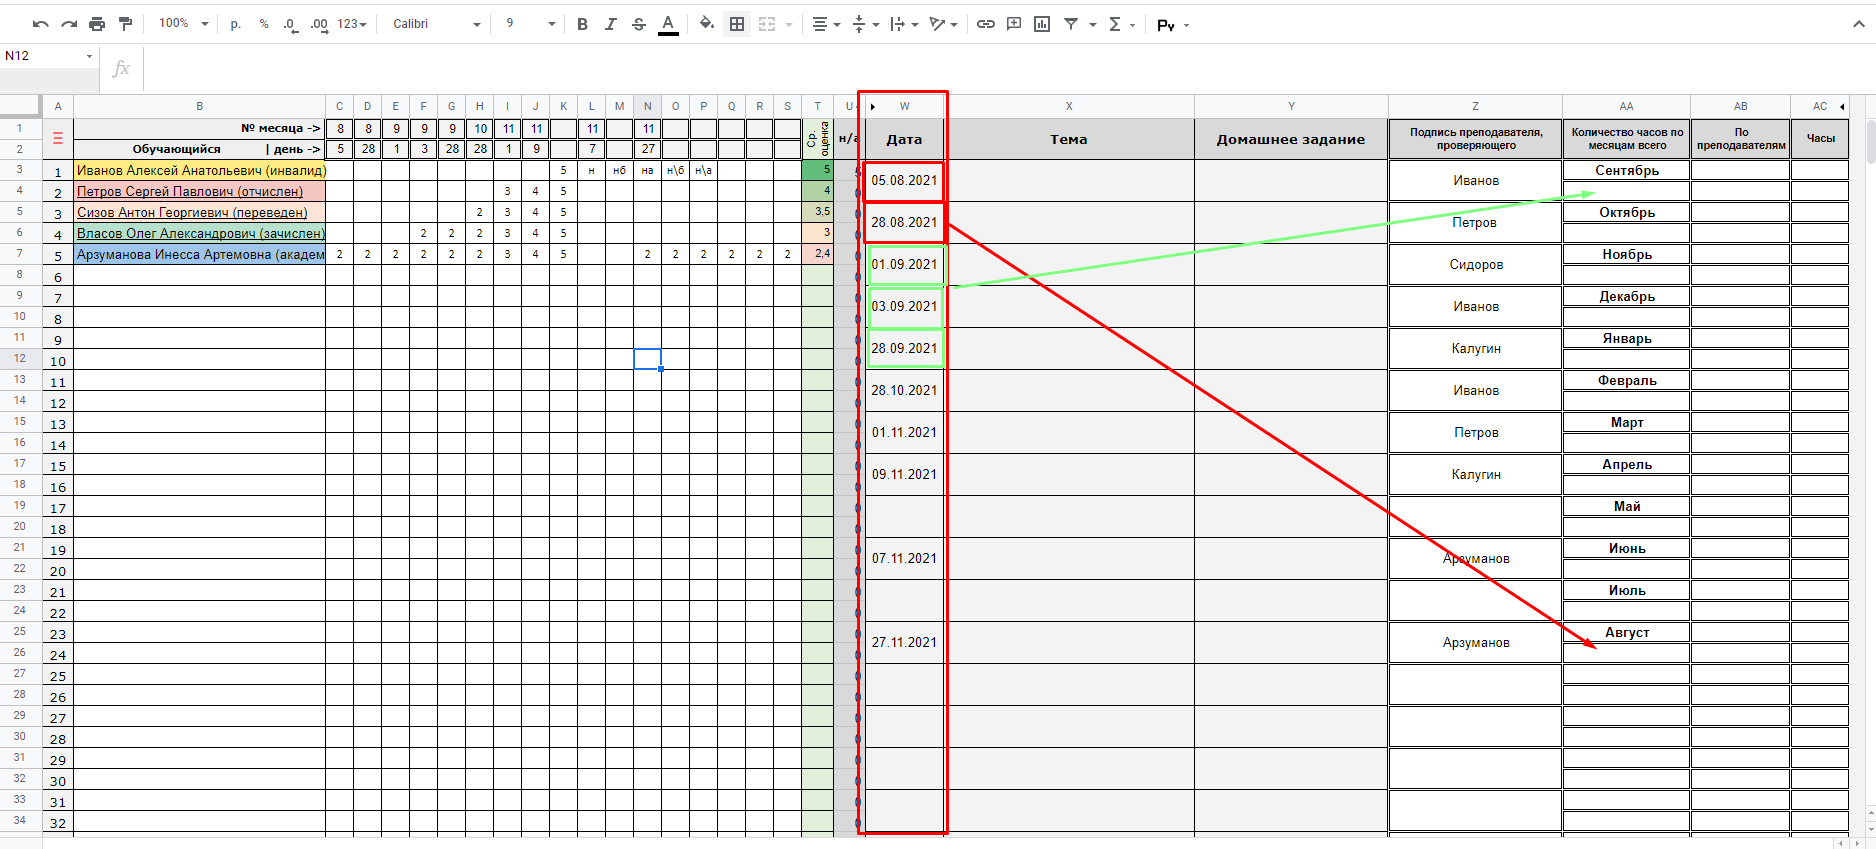This screenshot has height=849, width=1876.
Task: Decrease decimal places
Action: (x=290, y=24)
